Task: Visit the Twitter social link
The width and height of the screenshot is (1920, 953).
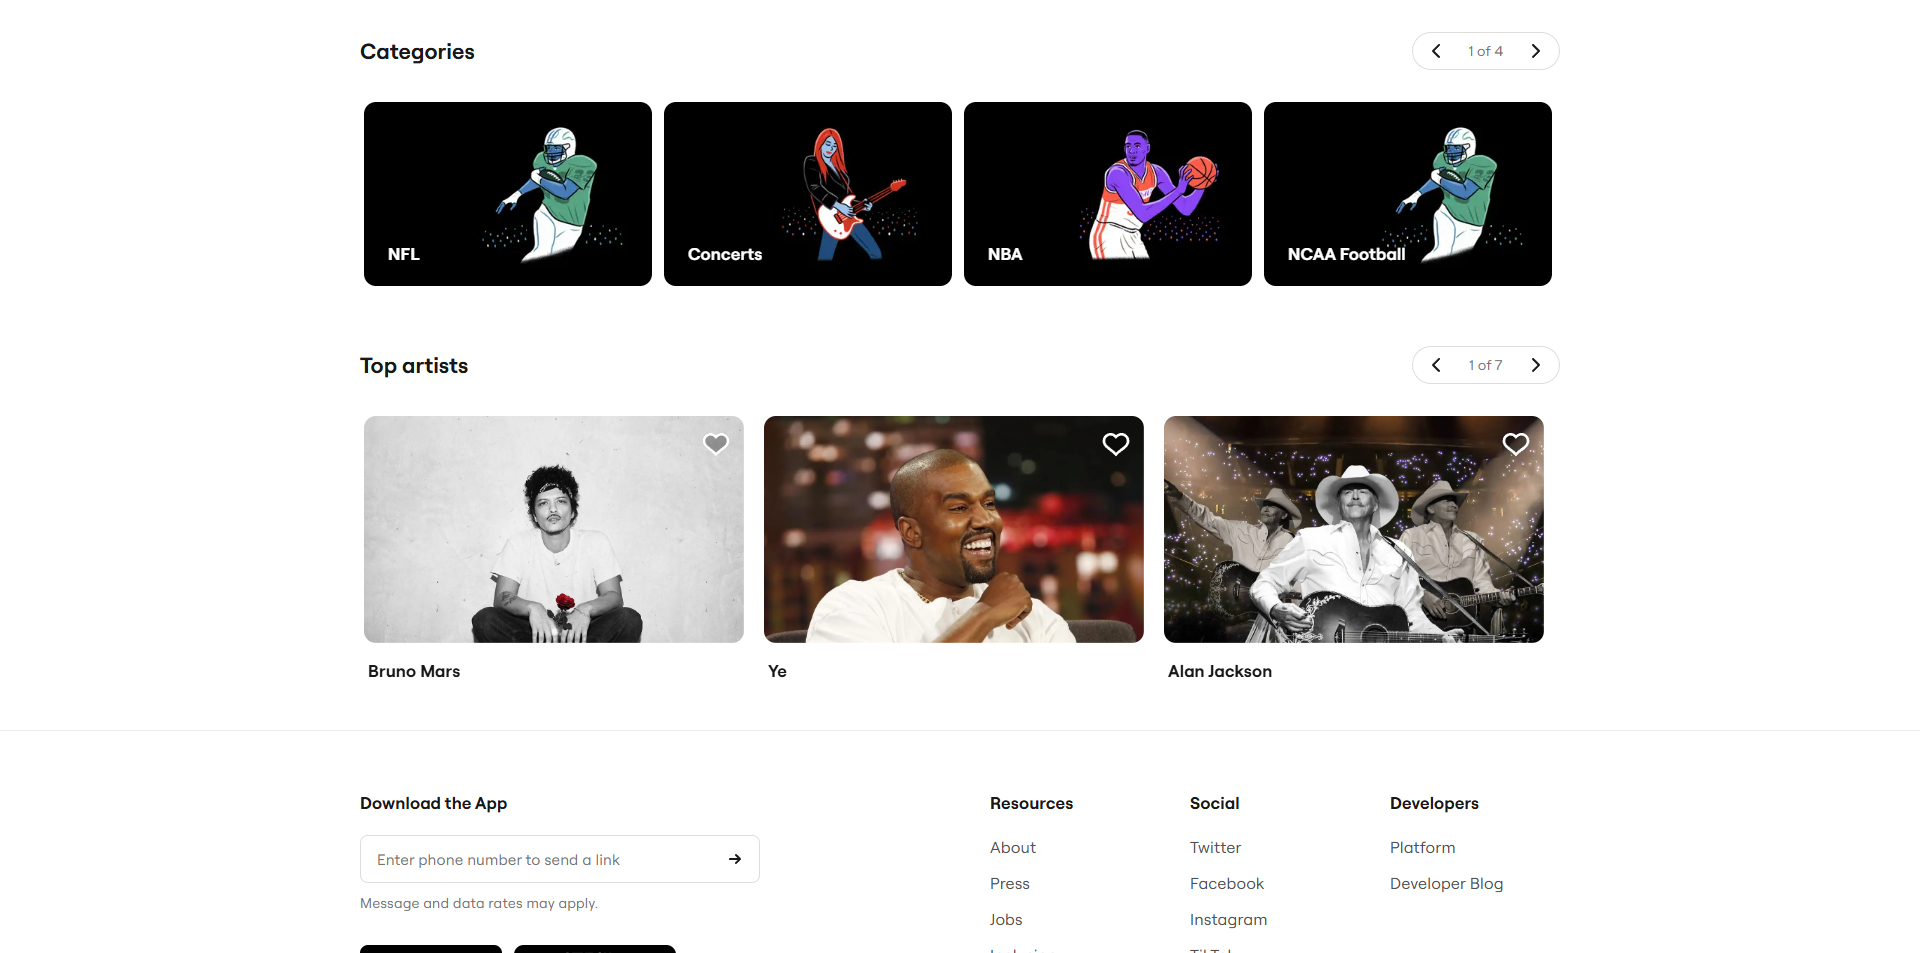Action: tap(1215, 847)
